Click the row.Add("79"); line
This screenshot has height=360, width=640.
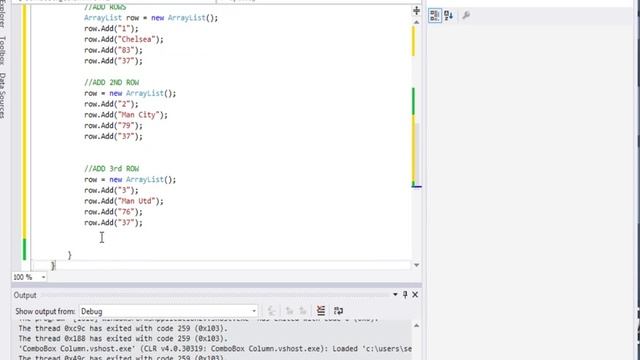[x=113, y=126]
